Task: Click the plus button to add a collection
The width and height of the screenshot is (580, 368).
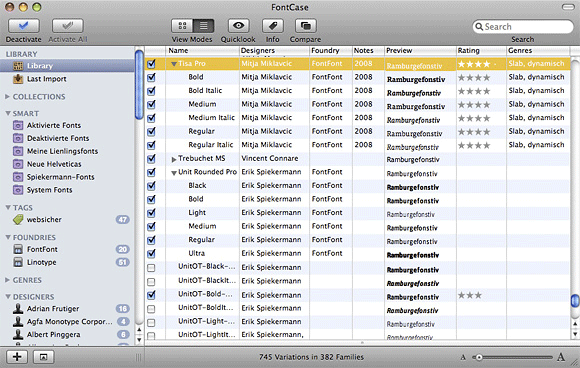Action: [x=17, y=357]
